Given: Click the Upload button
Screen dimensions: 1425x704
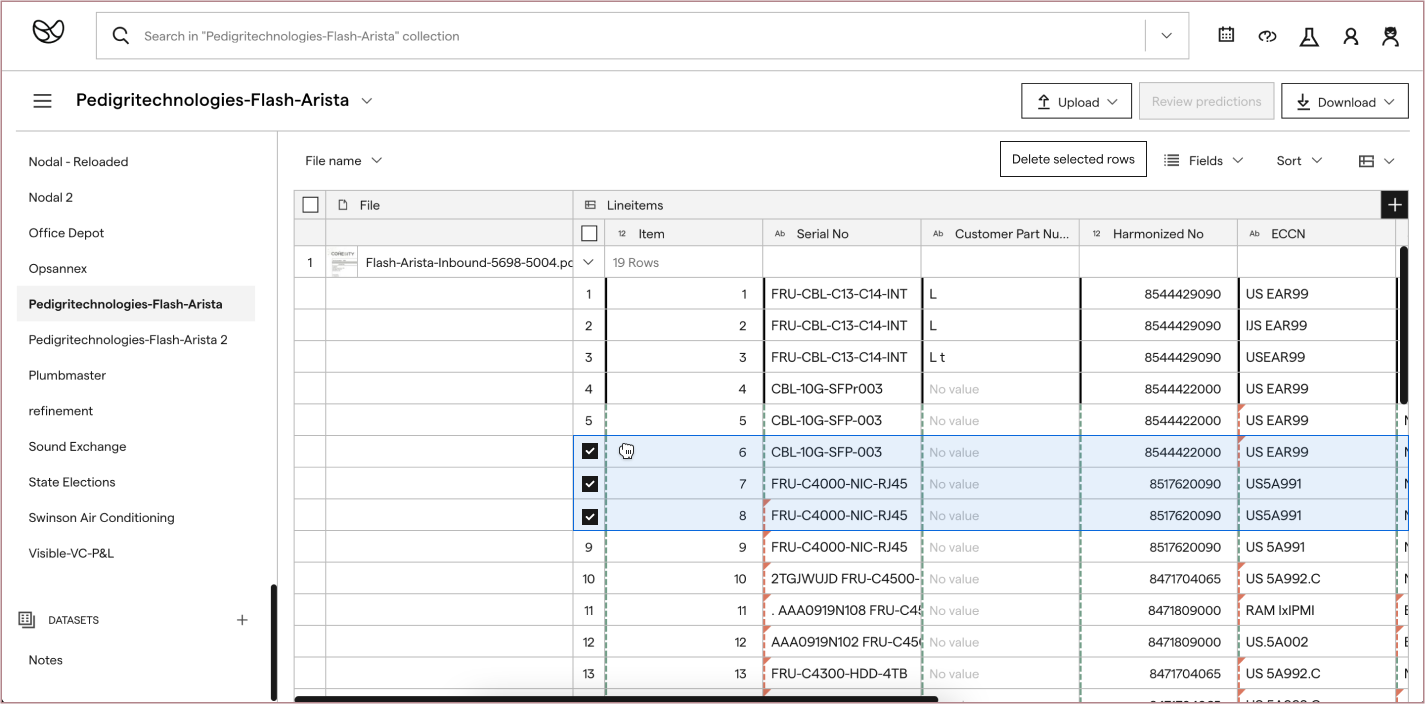Looking at the screenshot, I should point(1076,100).
